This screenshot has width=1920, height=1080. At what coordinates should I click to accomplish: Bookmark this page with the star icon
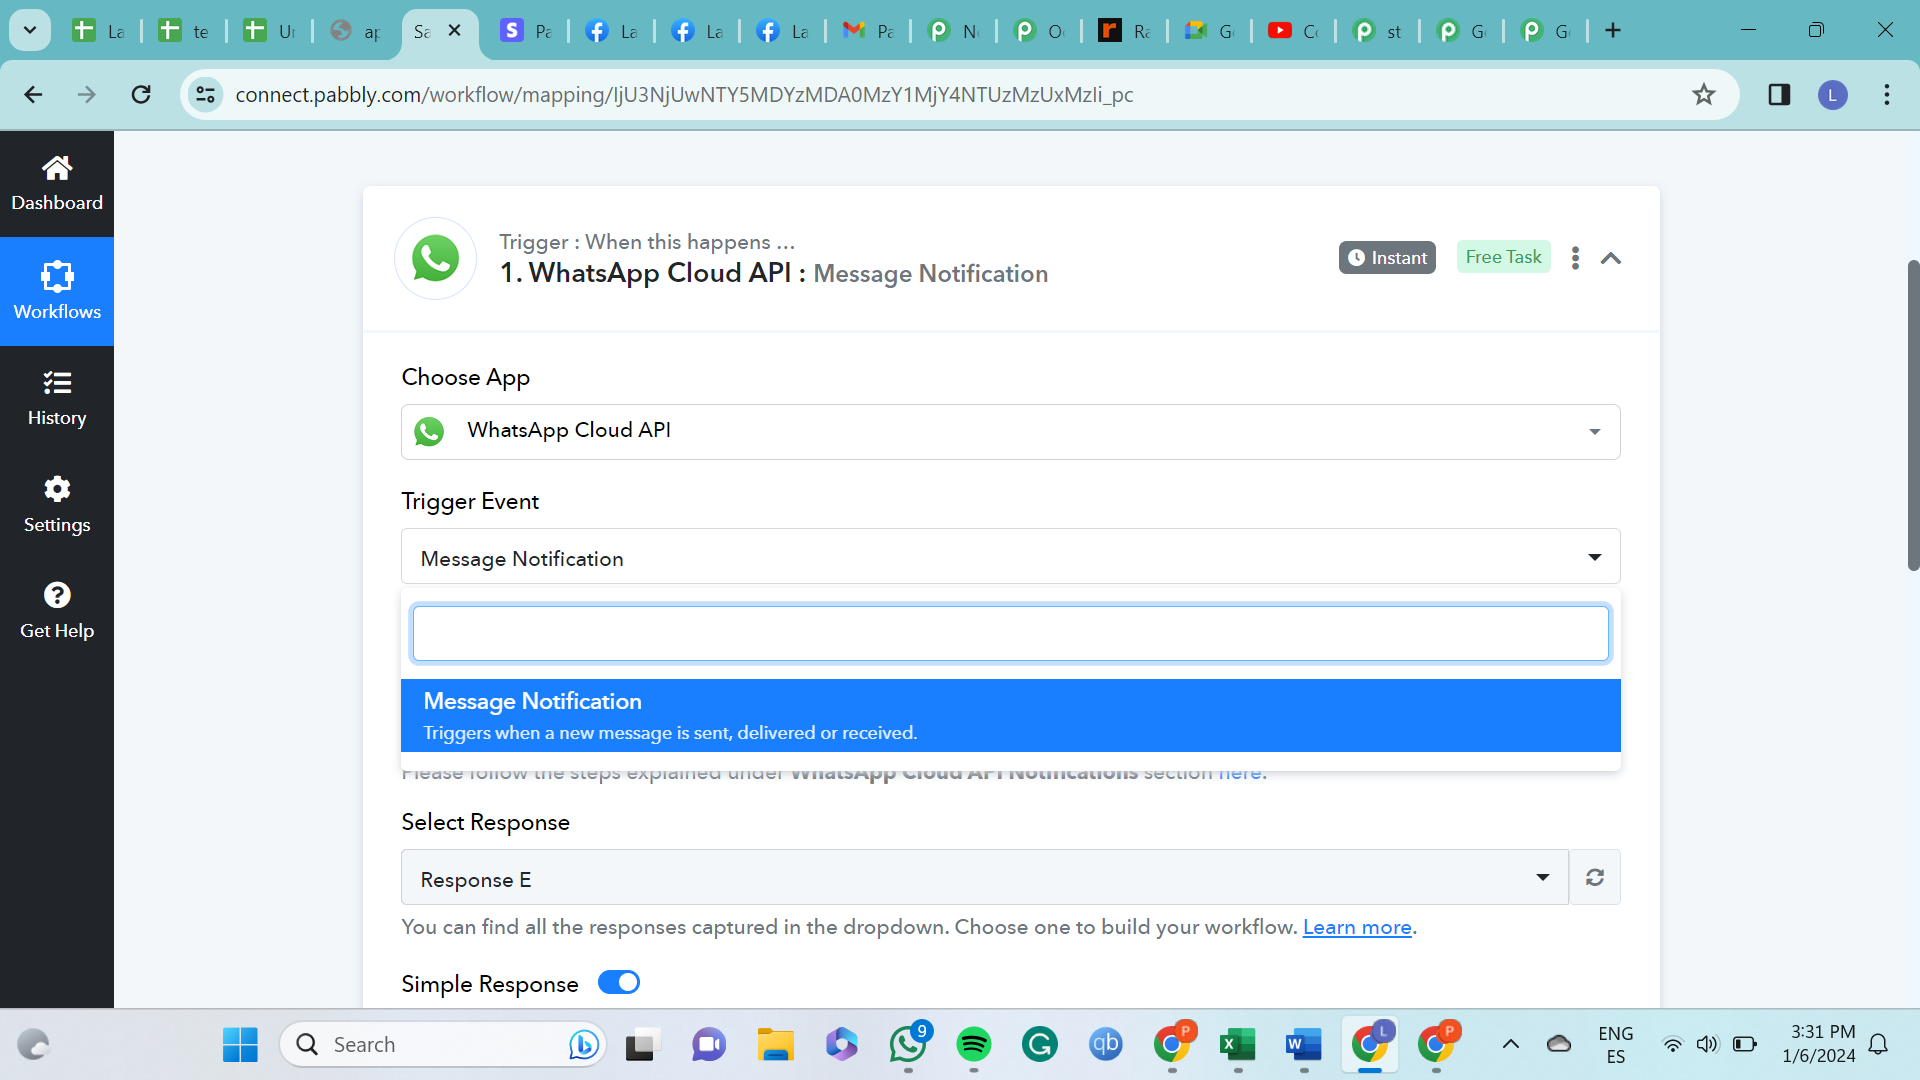coord(1704,94)
